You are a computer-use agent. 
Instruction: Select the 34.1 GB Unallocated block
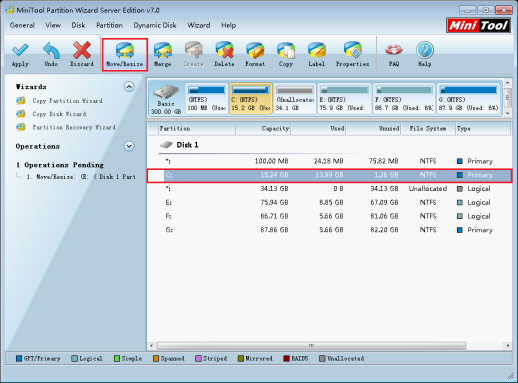tap(295, 99)
